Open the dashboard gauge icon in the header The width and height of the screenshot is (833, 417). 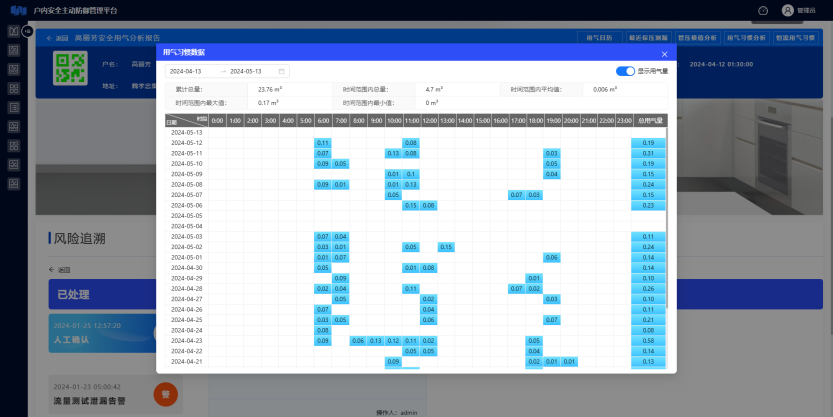click(x=763, y=10)
